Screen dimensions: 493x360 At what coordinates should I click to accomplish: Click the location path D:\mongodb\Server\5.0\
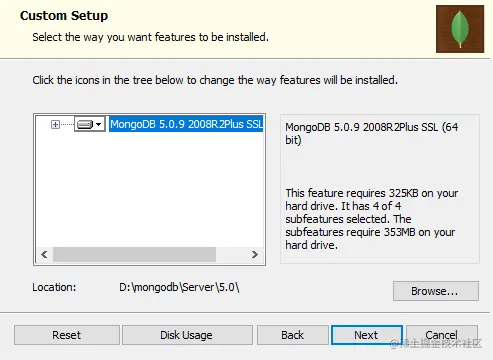(179, 287)
